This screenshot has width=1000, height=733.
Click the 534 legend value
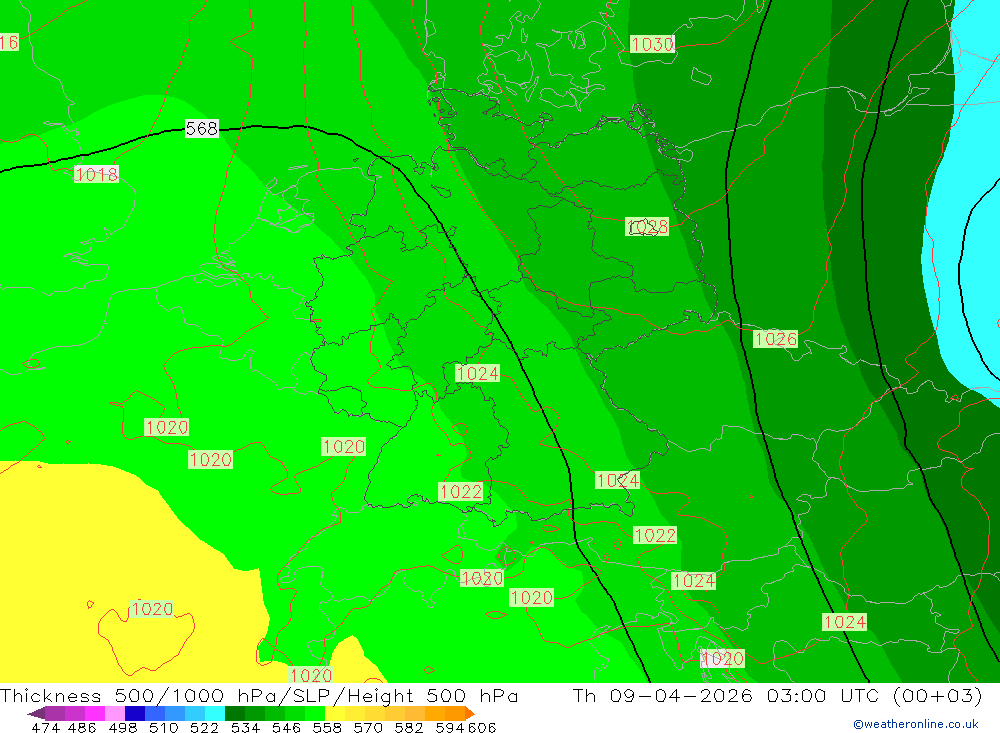[245, 727]
